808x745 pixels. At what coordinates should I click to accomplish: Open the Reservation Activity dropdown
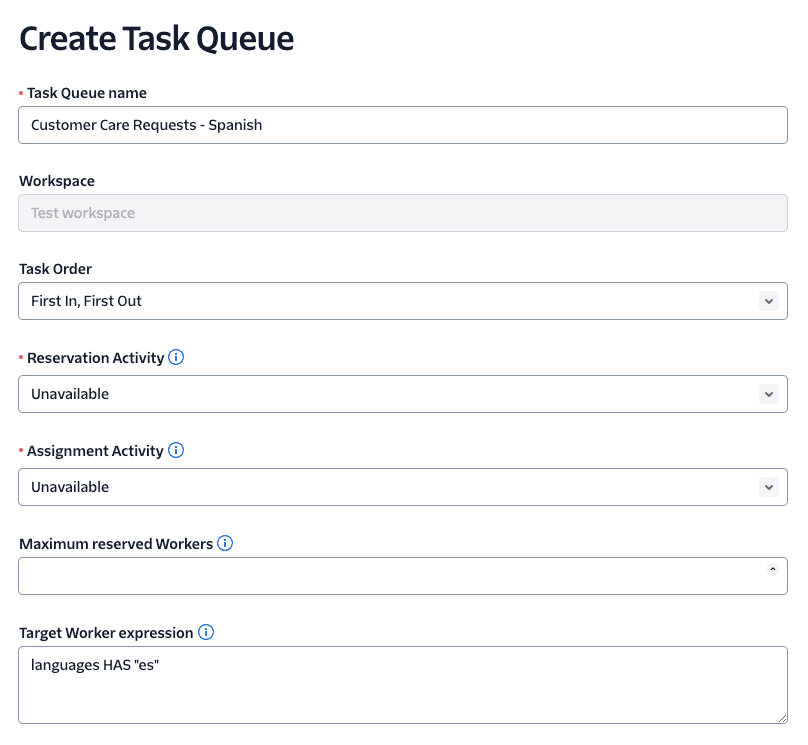(x=400, y=393)
